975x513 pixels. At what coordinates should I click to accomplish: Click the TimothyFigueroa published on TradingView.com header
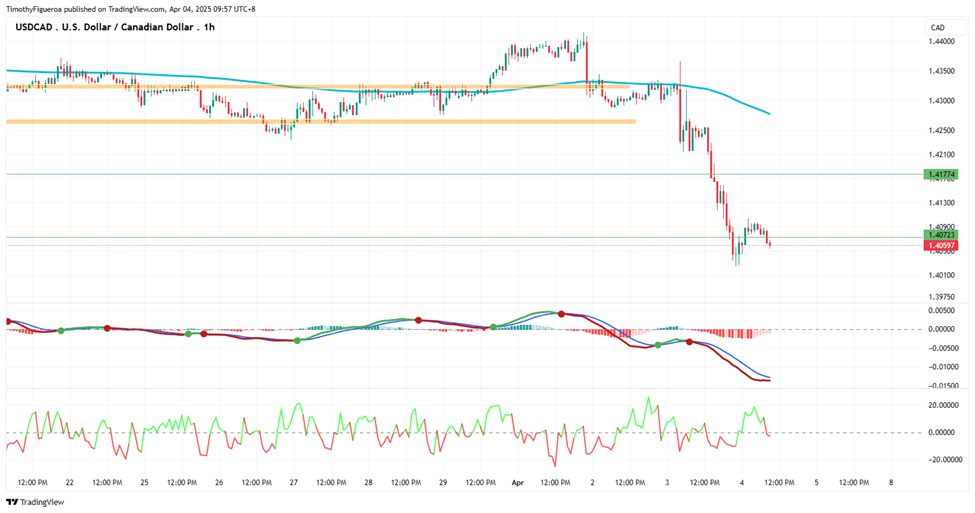[x=131, y=9]
